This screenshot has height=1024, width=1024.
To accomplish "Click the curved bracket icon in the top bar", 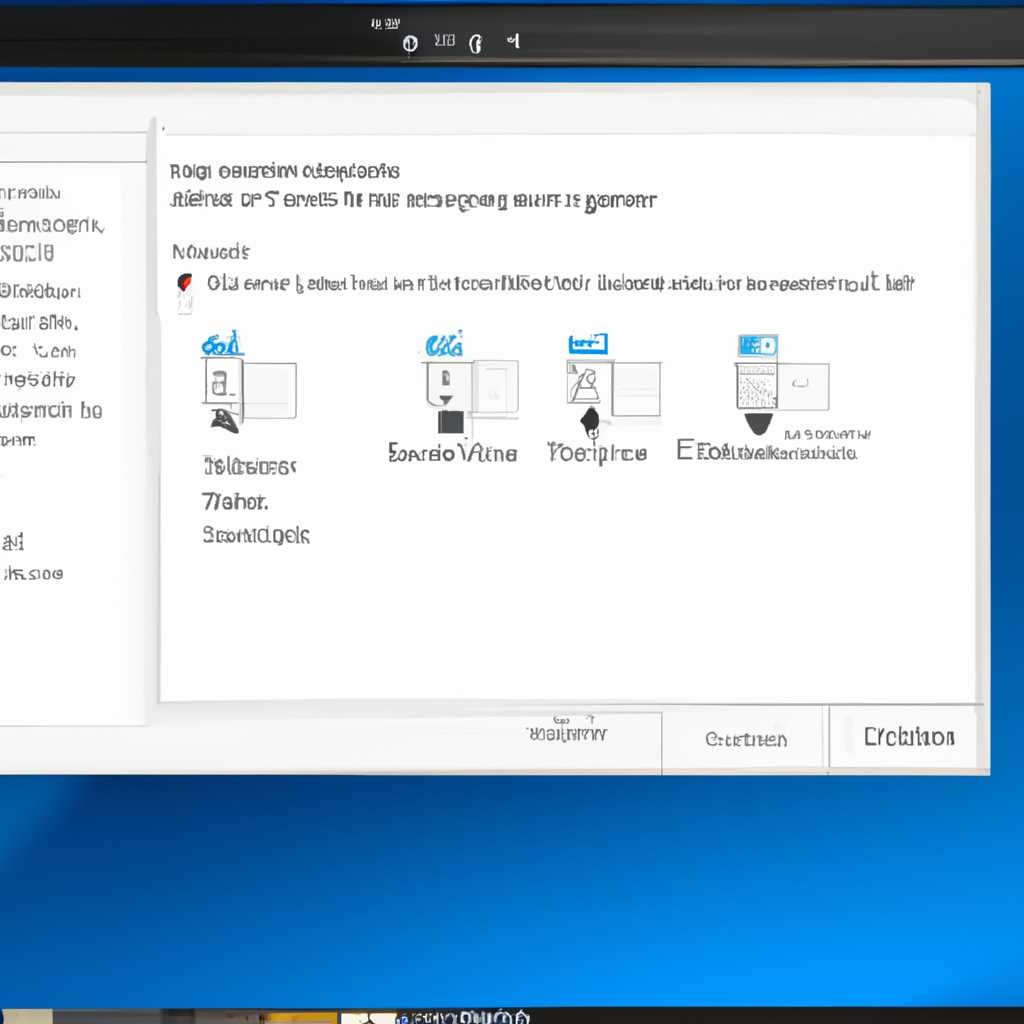I will click(476, 44).
